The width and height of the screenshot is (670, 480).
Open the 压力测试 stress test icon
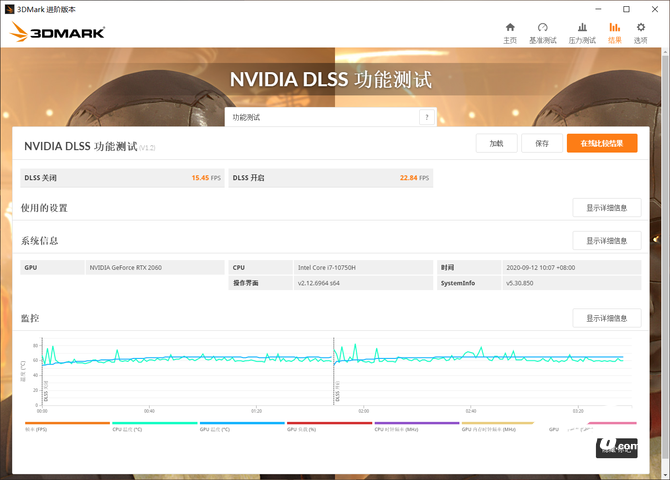582,28
